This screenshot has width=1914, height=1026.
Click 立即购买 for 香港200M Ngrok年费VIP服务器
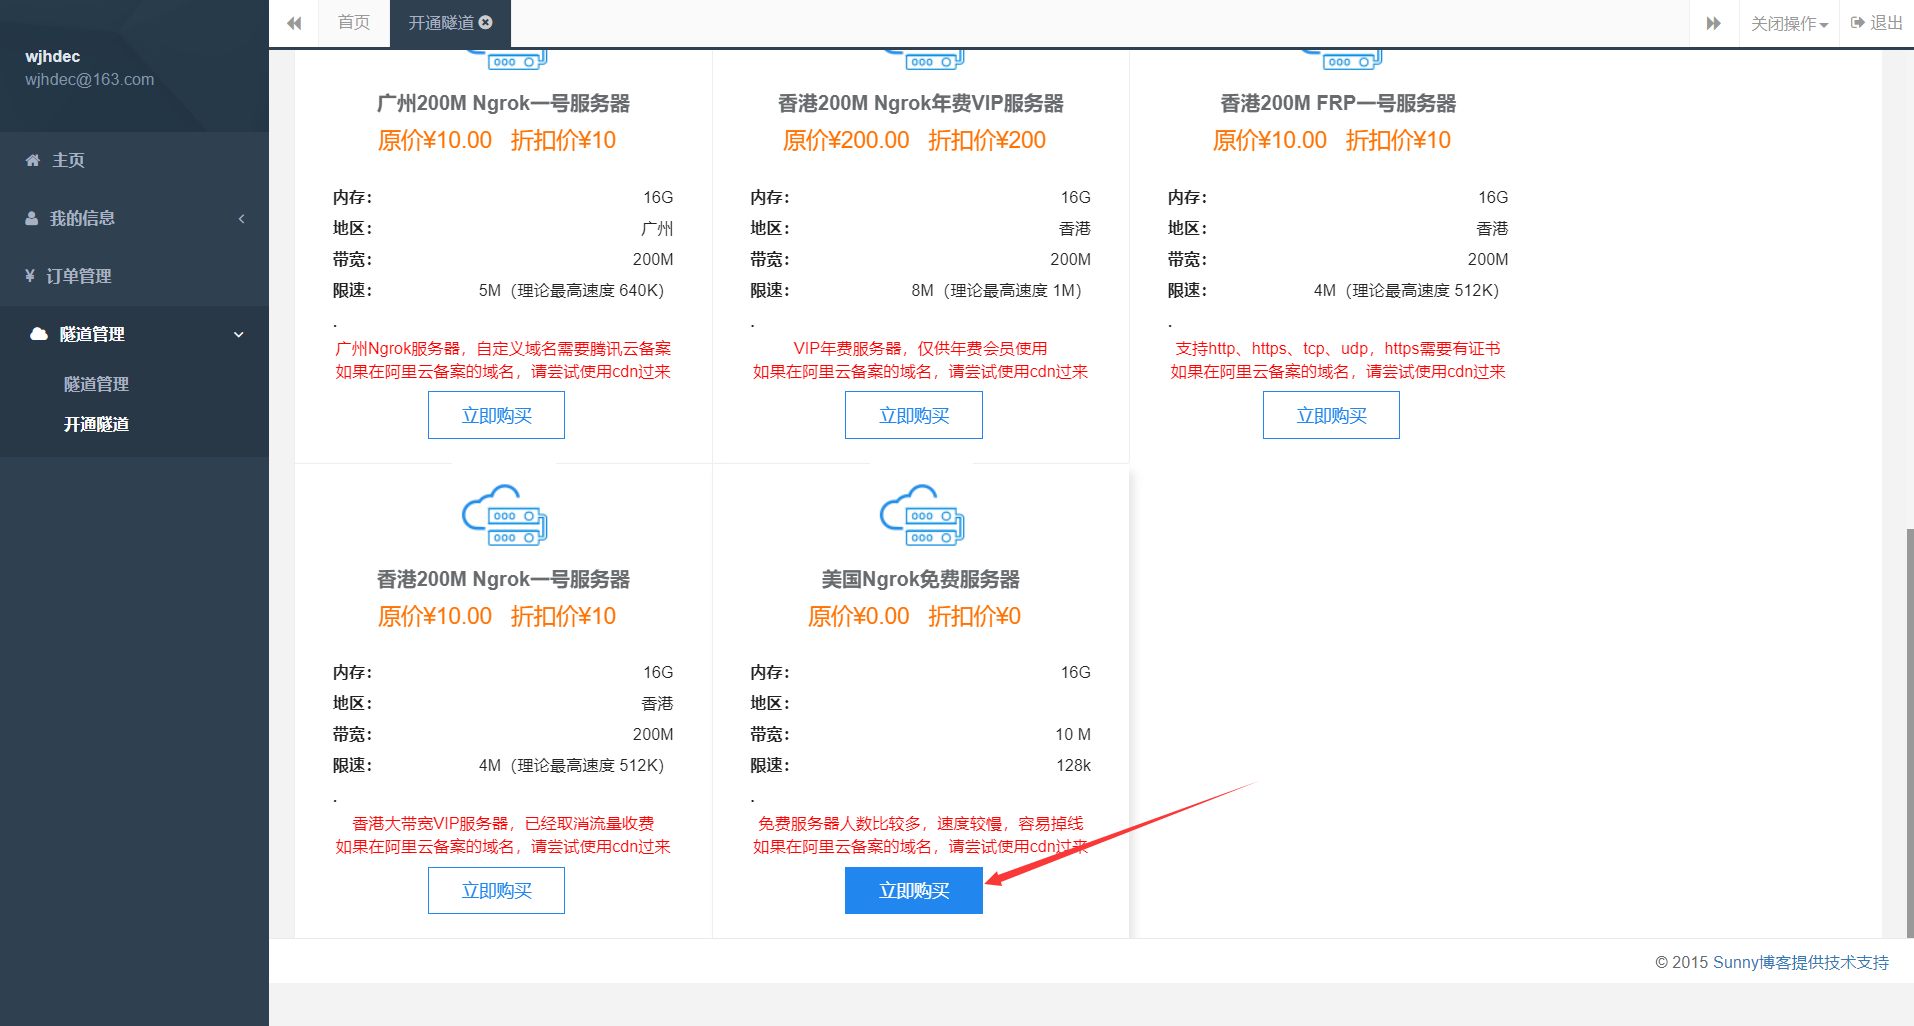(913, 415)
